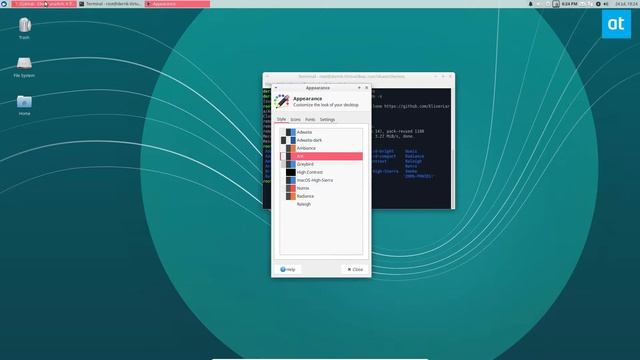Screen dimensions: 640x360
Task: Select the Ambiance theme
Action: click(321, 148)
